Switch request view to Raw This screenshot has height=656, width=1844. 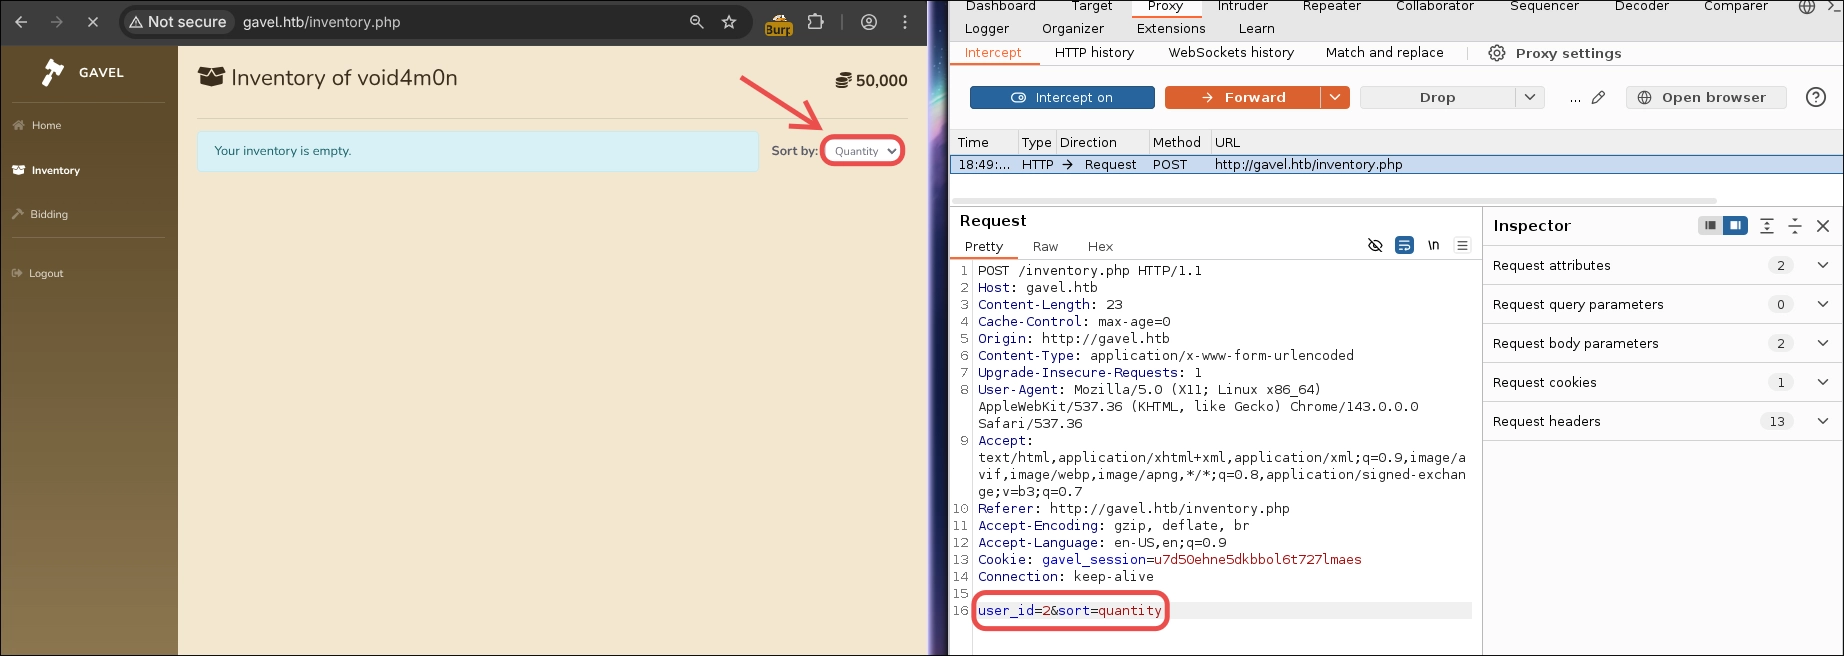pos(1045,246)
